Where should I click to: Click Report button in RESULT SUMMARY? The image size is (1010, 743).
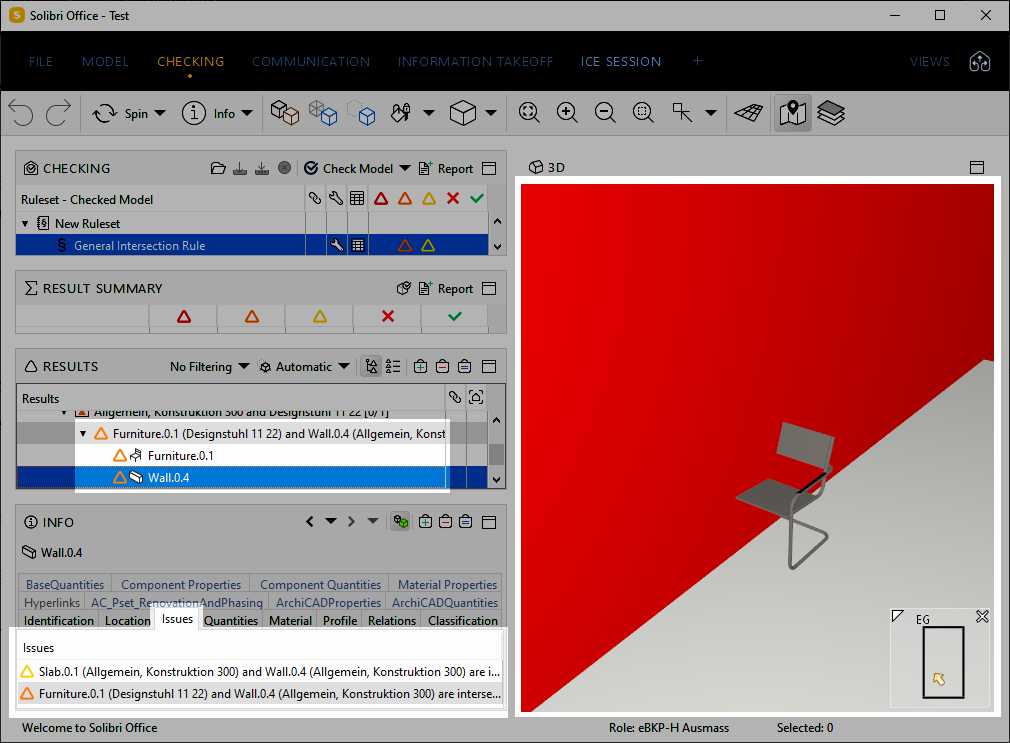pyautogui.click(x=446, y=289)
